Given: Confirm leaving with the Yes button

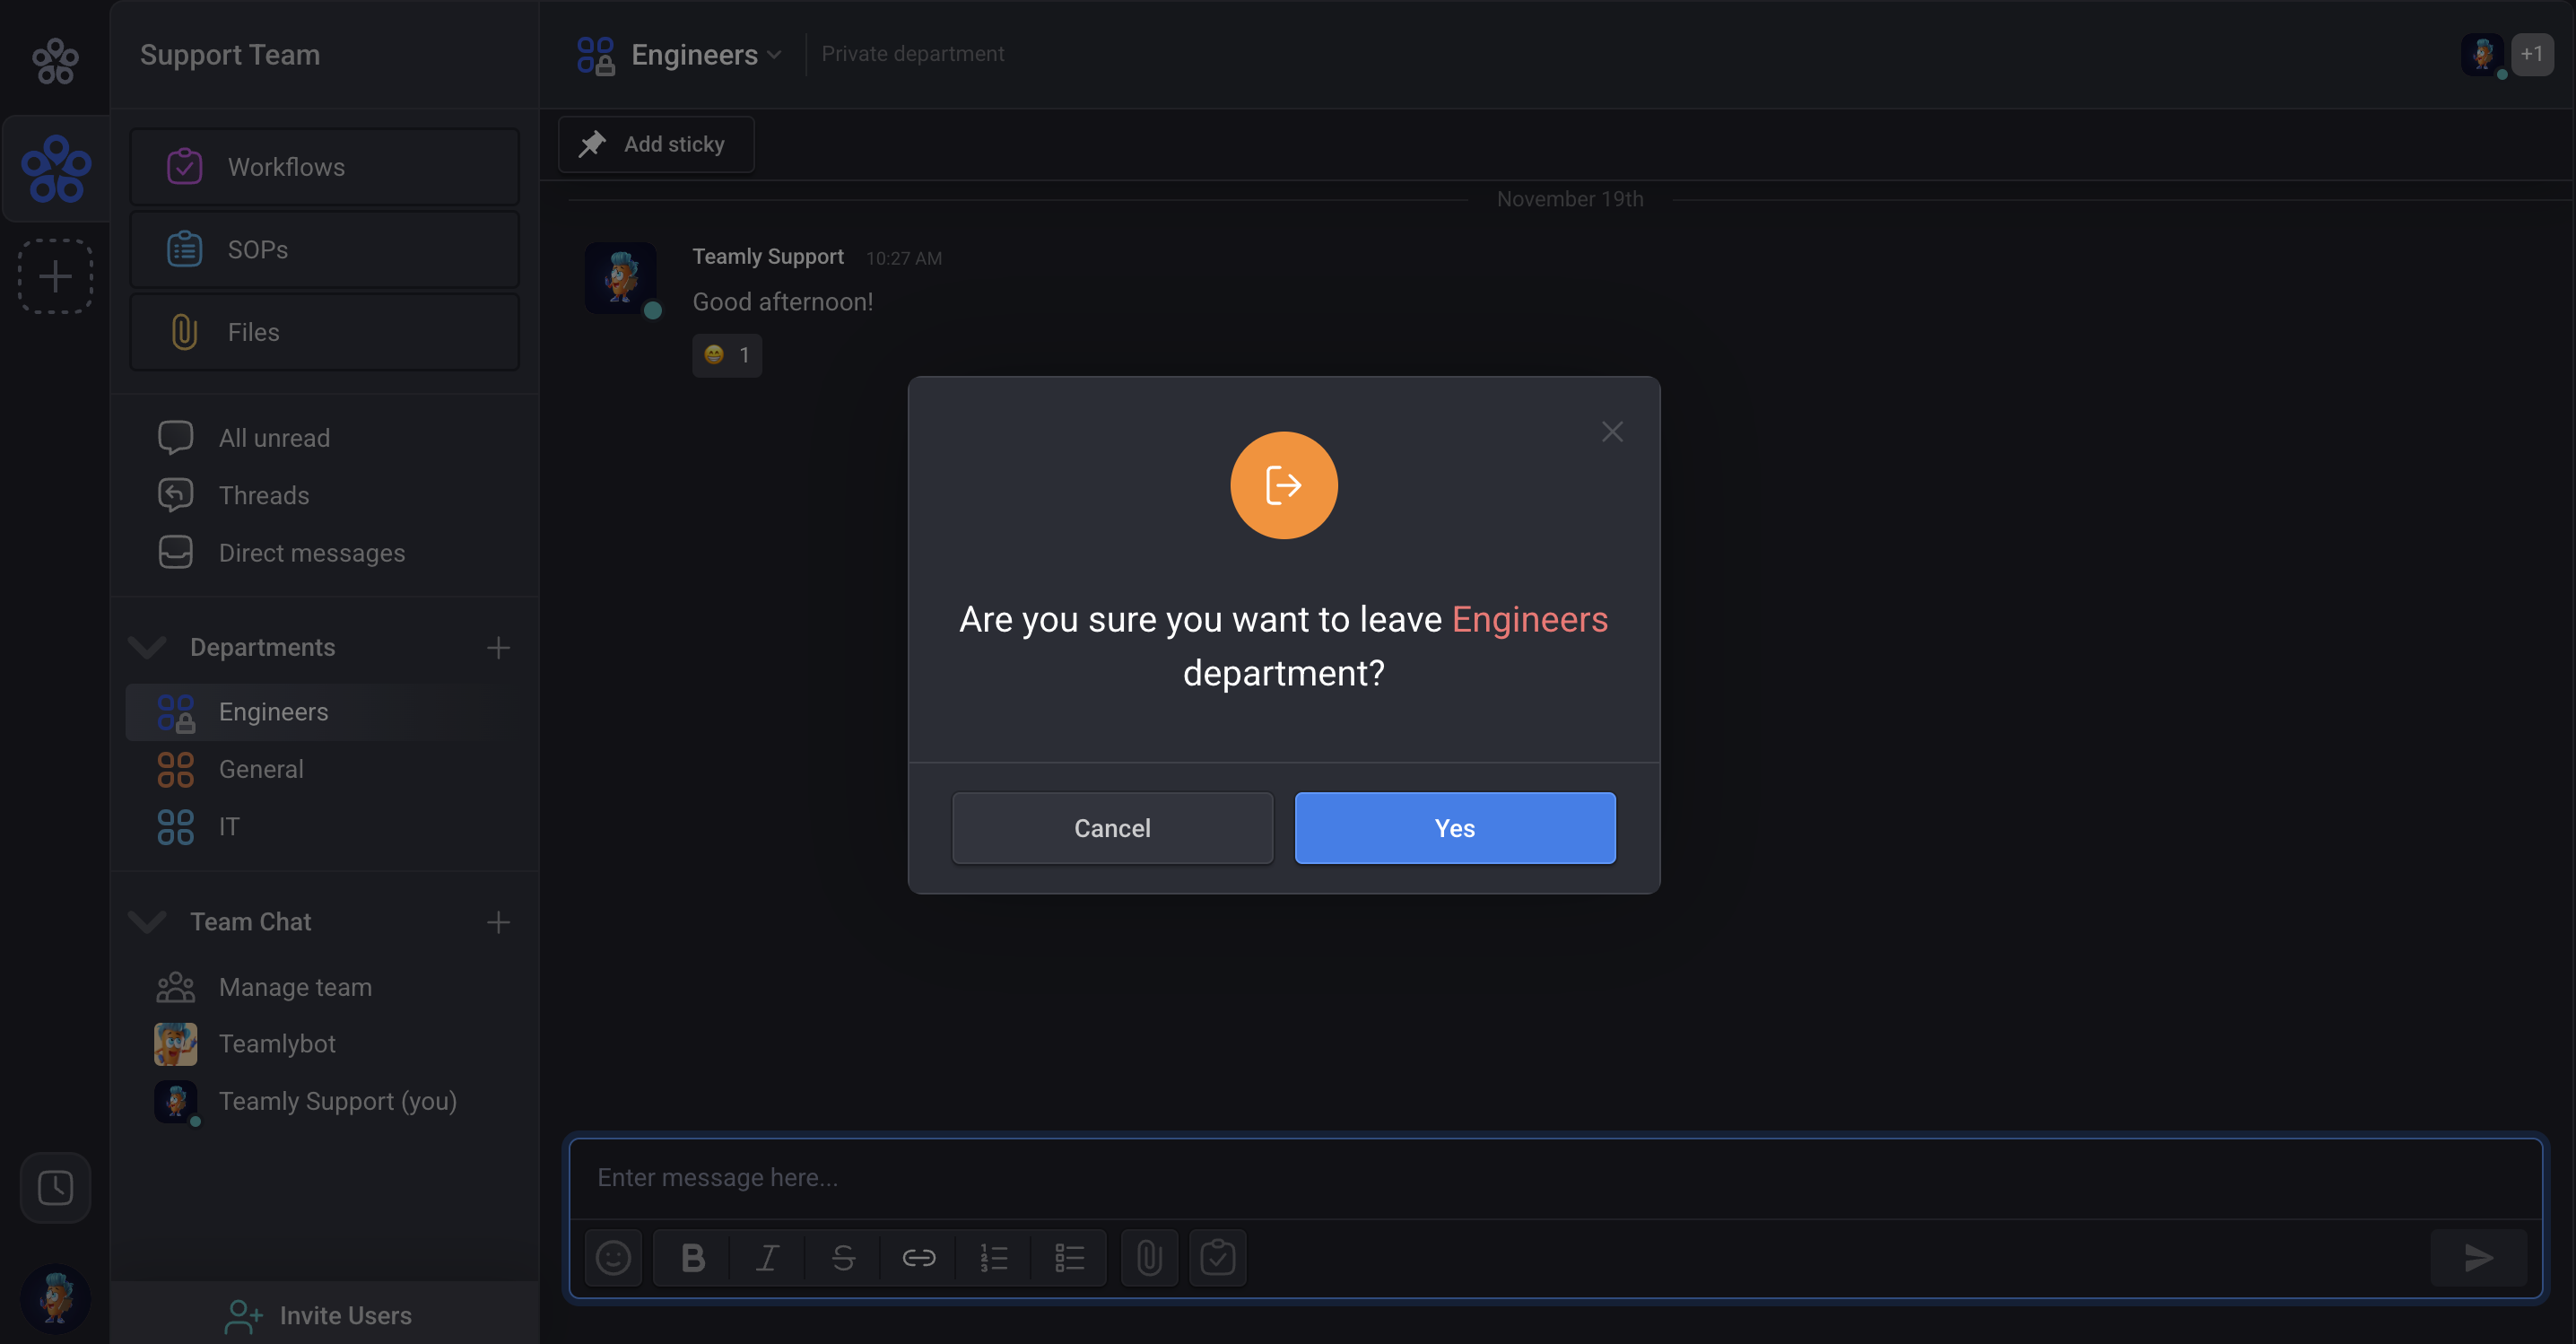Looking at the screenshot, I should pyautogui.click(x=1454, y=828).
